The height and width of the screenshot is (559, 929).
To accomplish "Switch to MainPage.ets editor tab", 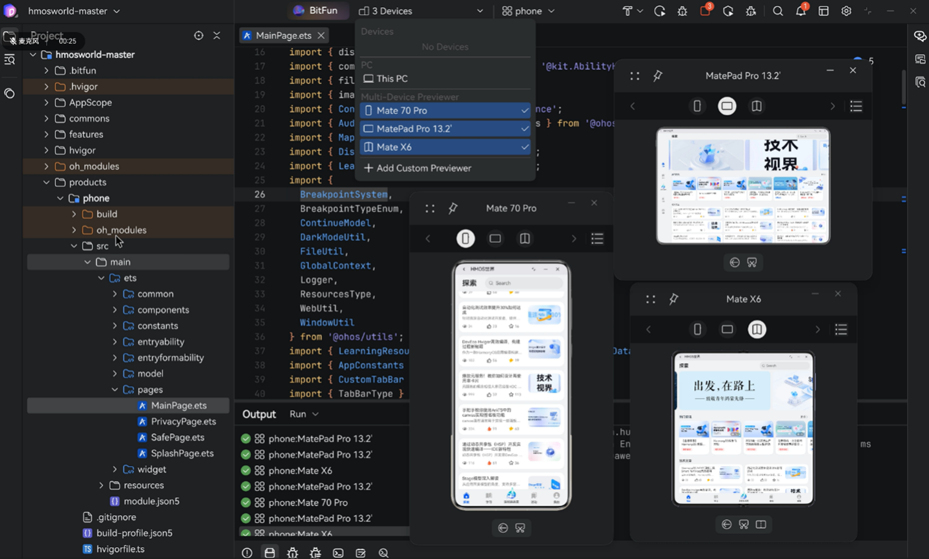I will coord(283,36).
